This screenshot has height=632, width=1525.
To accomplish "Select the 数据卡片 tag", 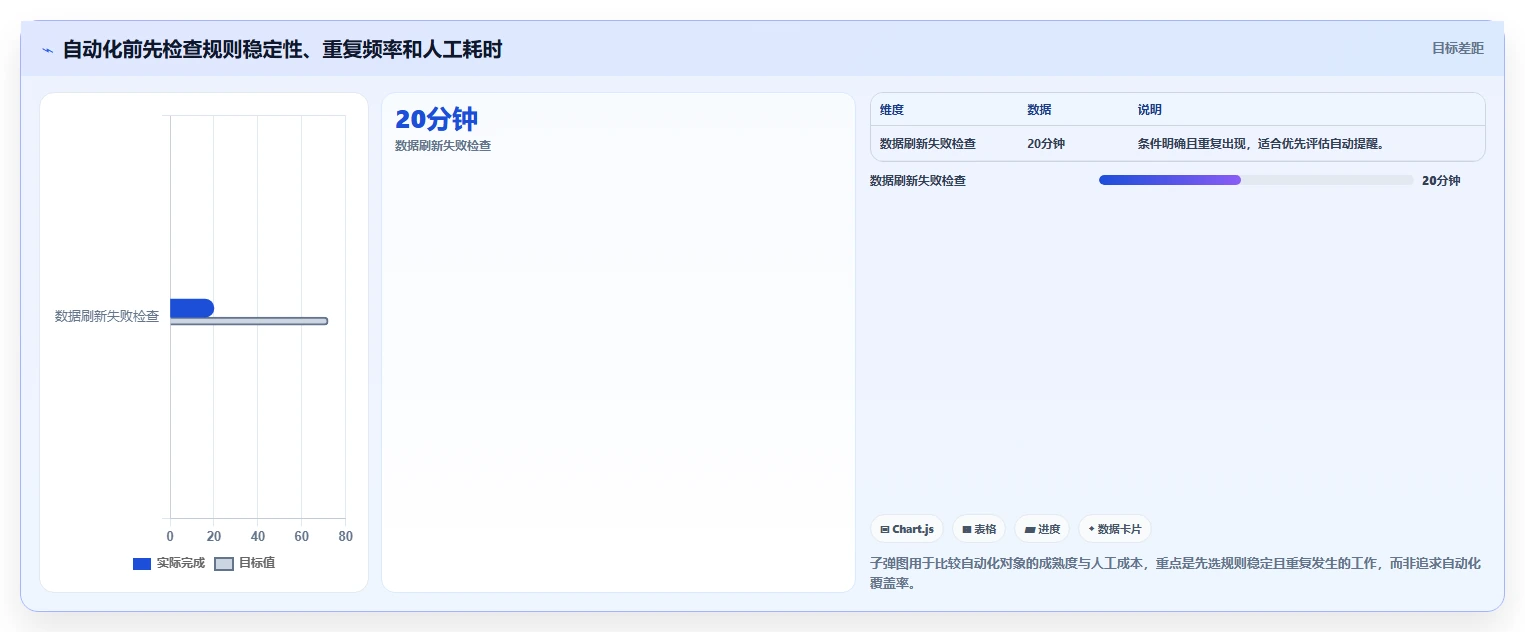I will (x=1115, y=529).
